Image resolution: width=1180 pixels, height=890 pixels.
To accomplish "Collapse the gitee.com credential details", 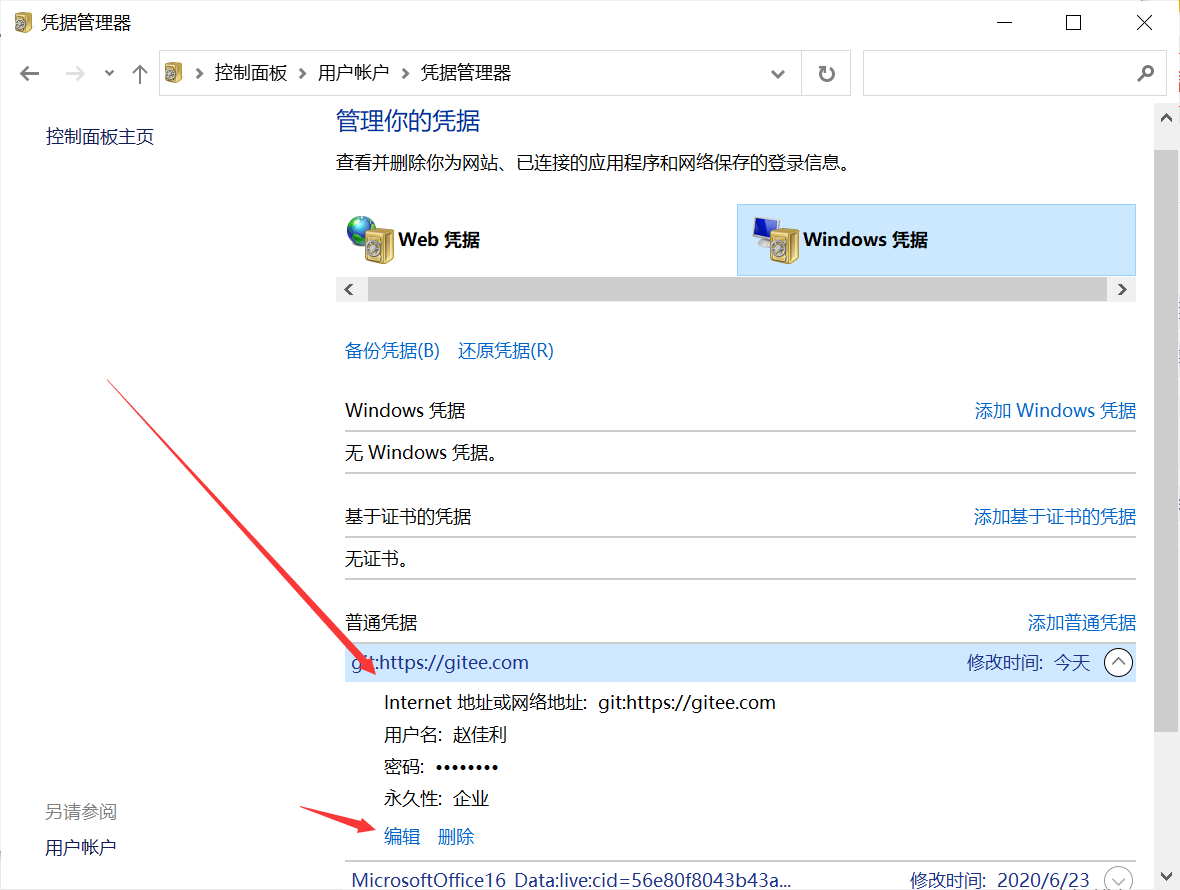I will pyautogui.click(x=1118, y=663).
